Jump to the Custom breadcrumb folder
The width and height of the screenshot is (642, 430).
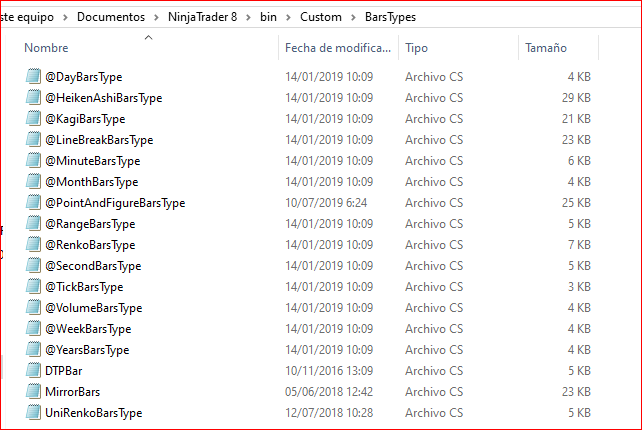click(x=321, y=17)
